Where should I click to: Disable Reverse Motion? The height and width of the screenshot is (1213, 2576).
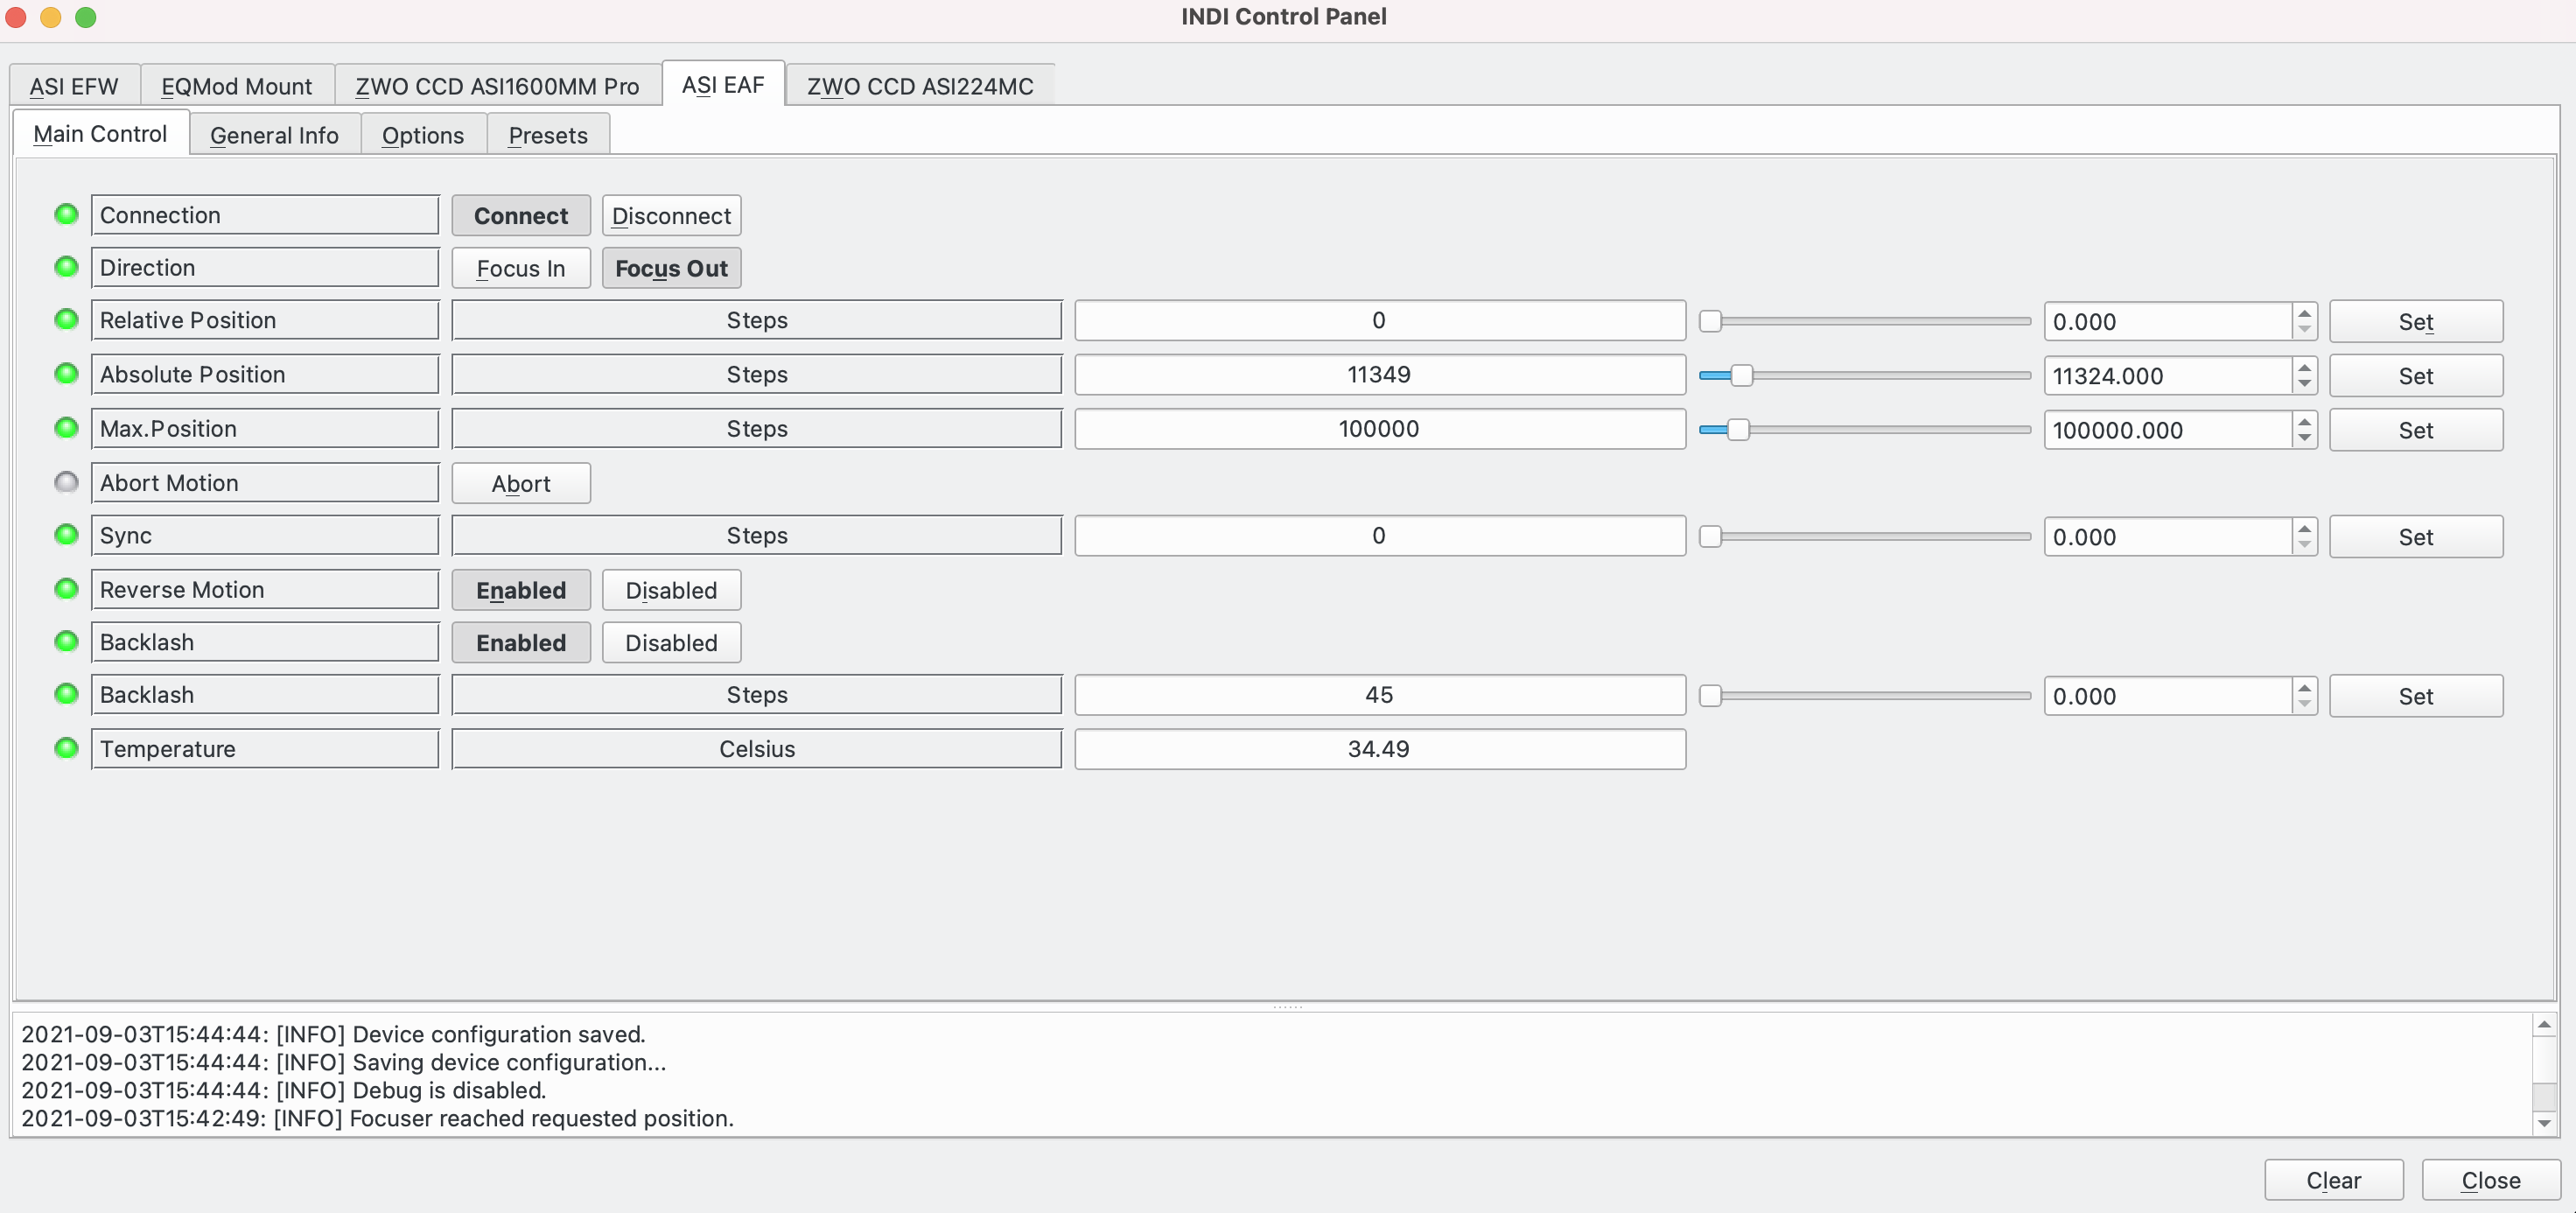(671, 590)
